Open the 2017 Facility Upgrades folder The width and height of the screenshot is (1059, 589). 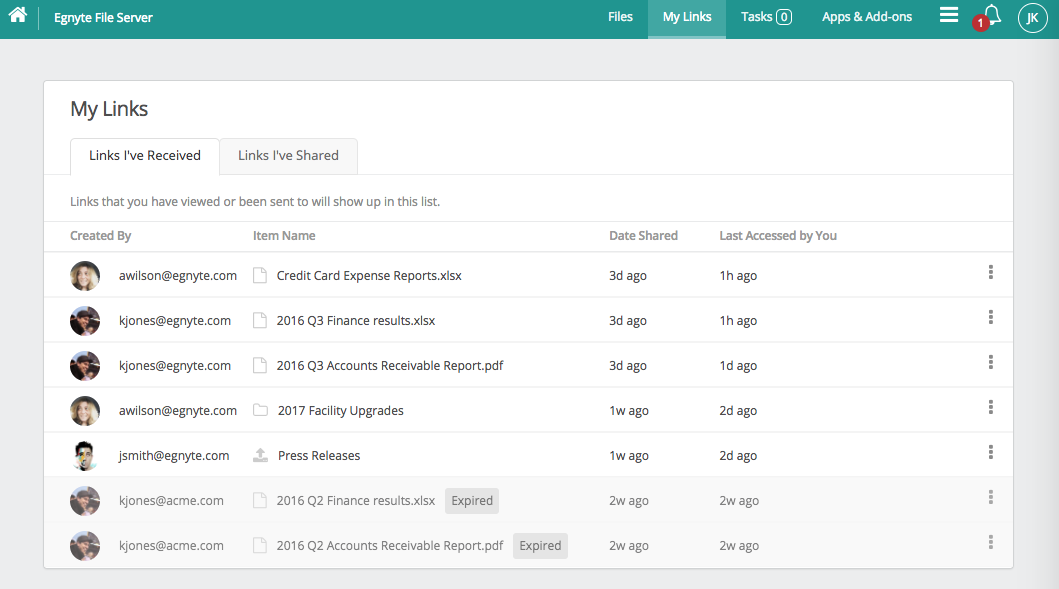click(x=340, y=411)
